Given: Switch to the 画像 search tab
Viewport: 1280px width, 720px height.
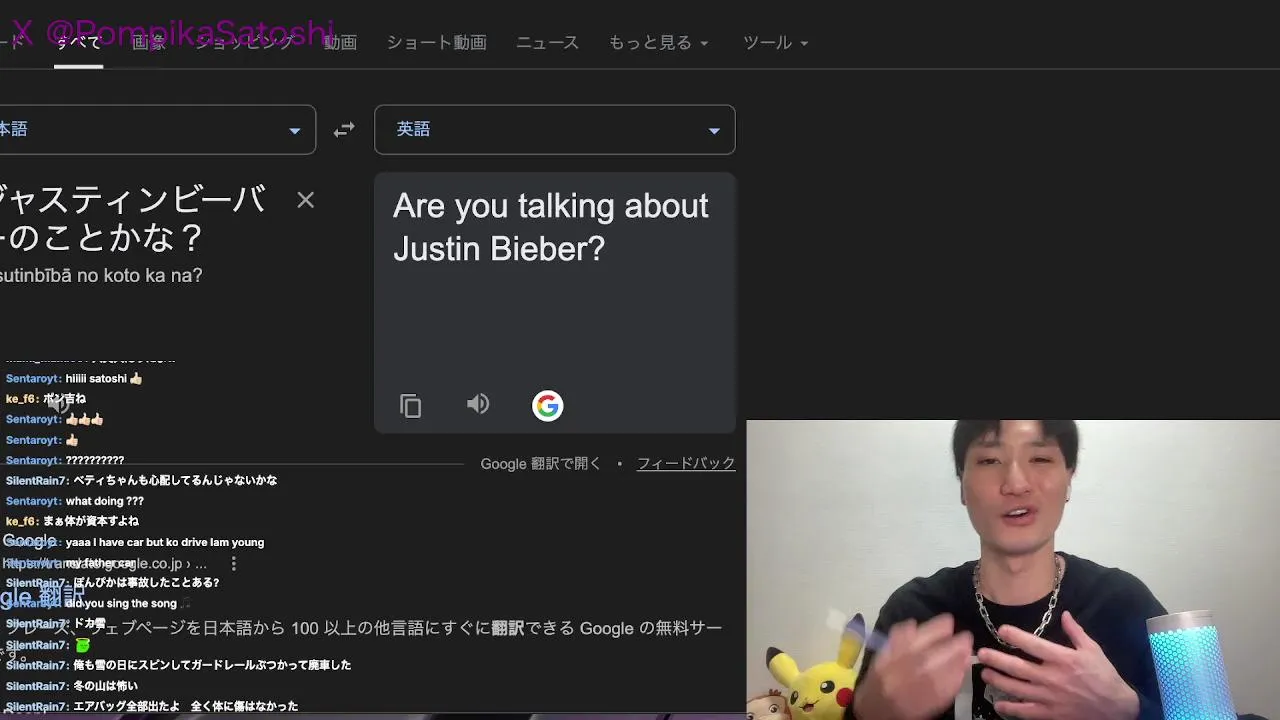Looking at the screenshot, I should 149,43.
